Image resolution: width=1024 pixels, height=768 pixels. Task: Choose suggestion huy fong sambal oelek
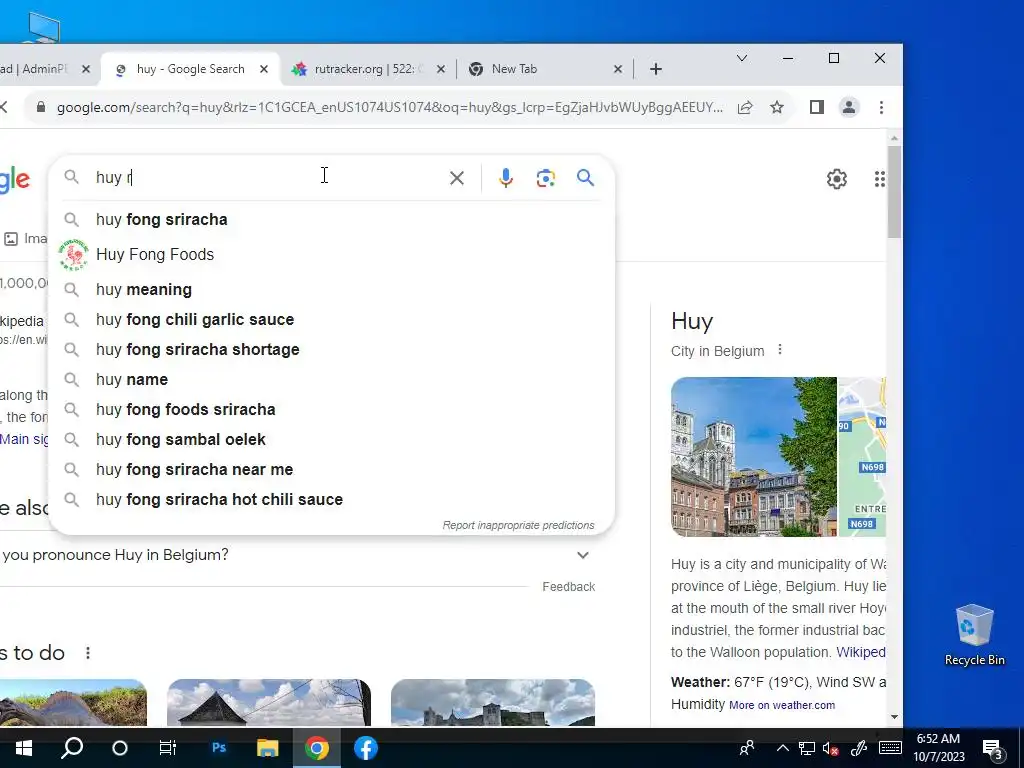331,440
